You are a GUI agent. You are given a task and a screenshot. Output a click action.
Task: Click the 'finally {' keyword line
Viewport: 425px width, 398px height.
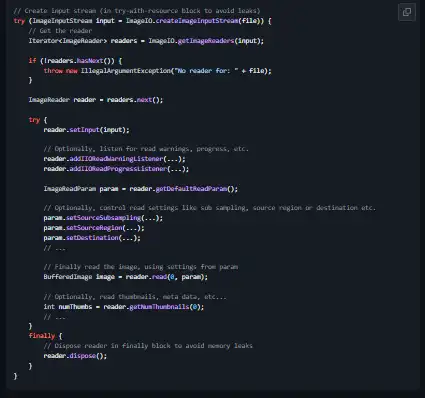coord(45,336)
